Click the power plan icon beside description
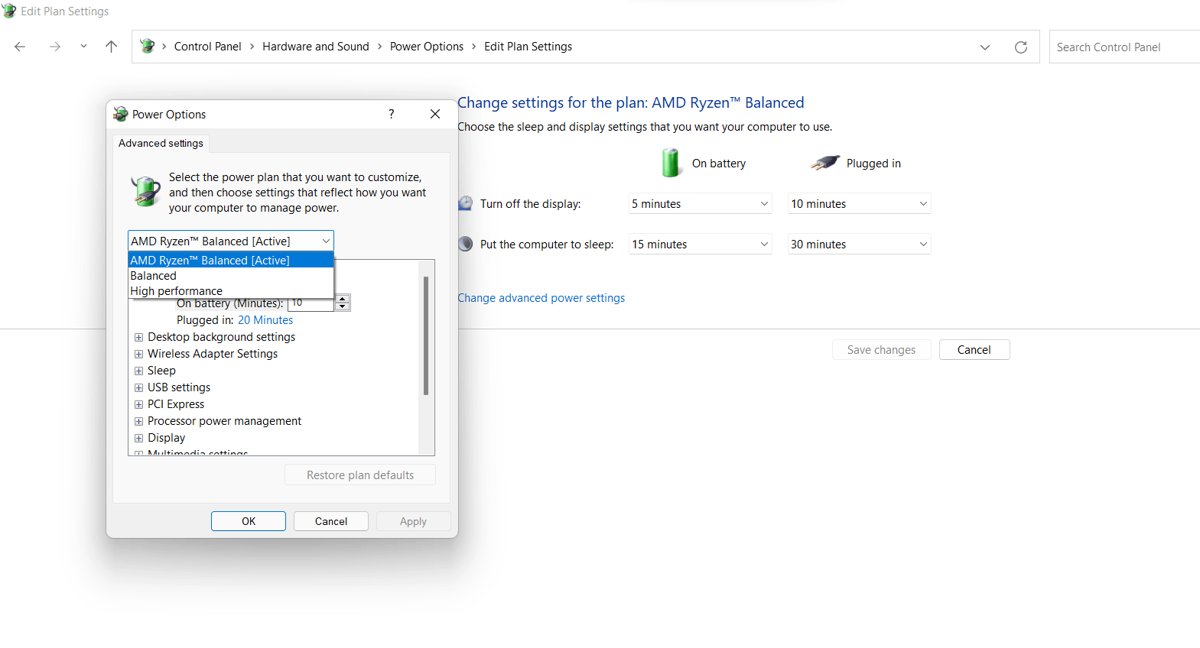The image size is (1200, 648). (146, 190)
